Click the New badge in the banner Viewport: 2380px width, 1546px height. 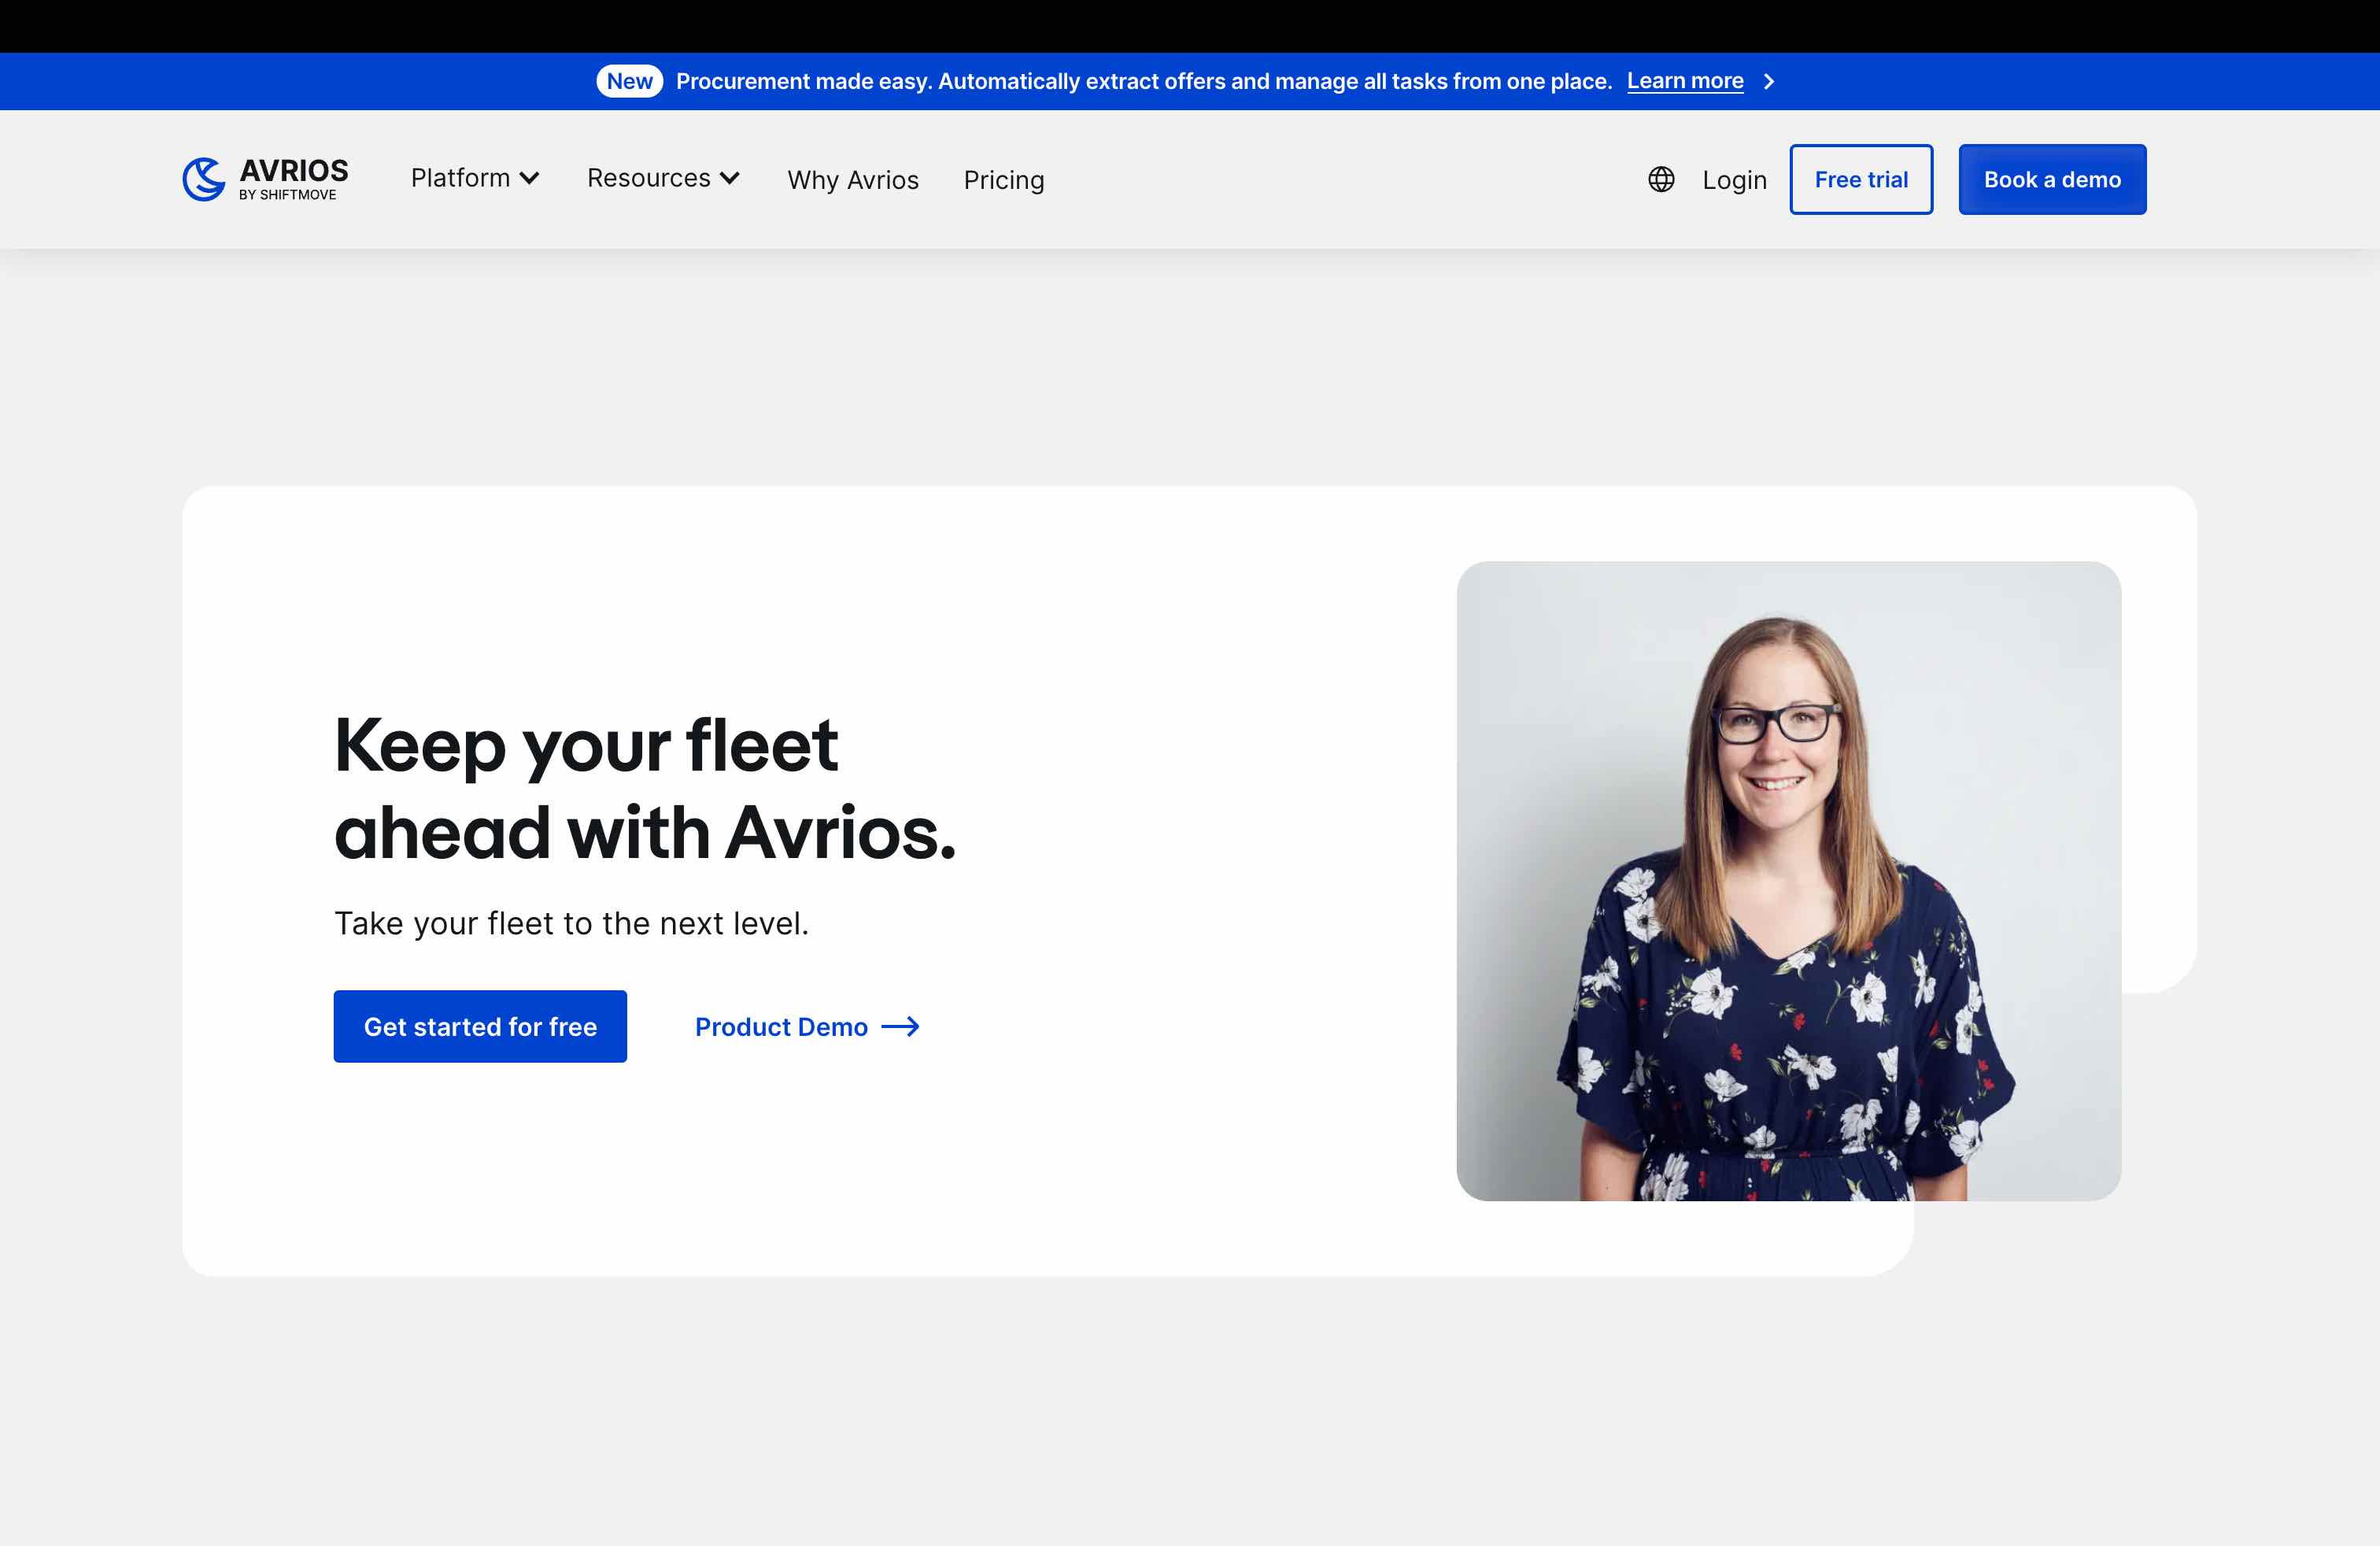click(x=630, y=81)
